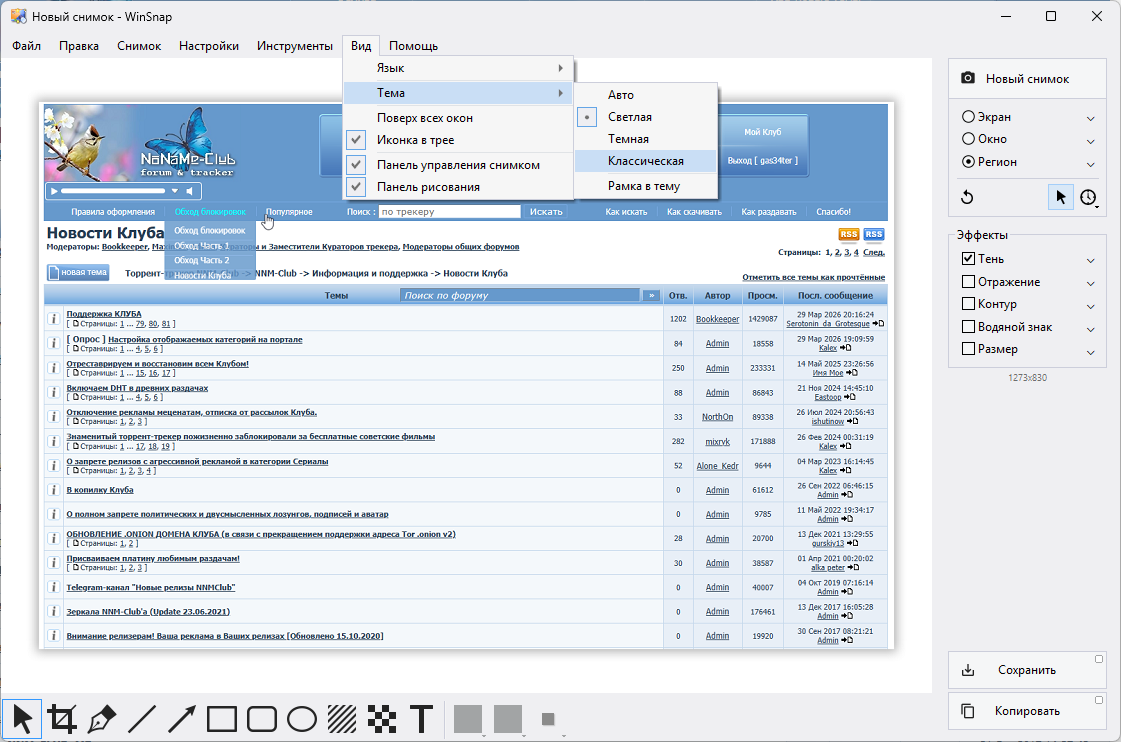Expand options arrow next to Экран
The width and height of the screenshot is (1121, 742).
click(x=1091, y=118)
